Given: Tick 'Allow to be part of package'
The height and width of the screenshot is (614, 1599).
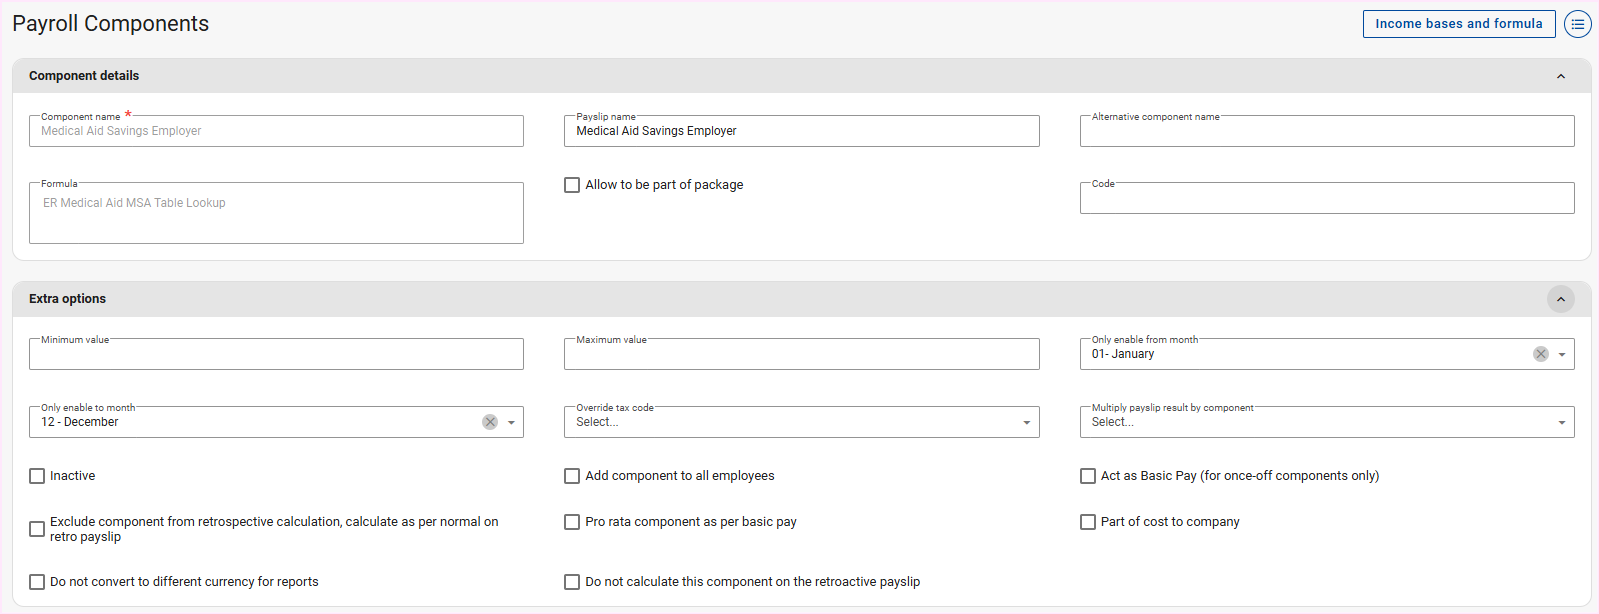Looking at the screenshot, I should (572, 185).
